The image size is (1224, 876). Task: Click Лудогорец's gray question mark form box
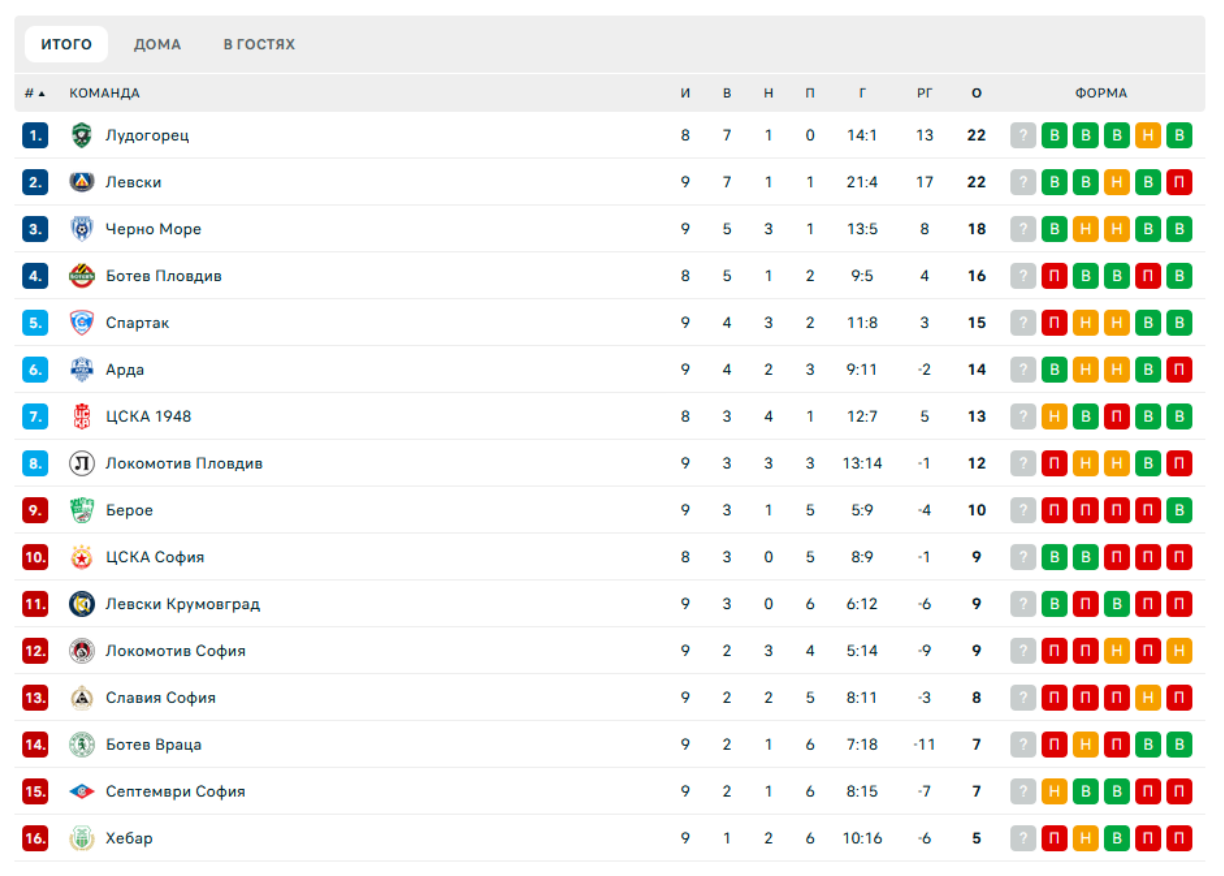1023,135
